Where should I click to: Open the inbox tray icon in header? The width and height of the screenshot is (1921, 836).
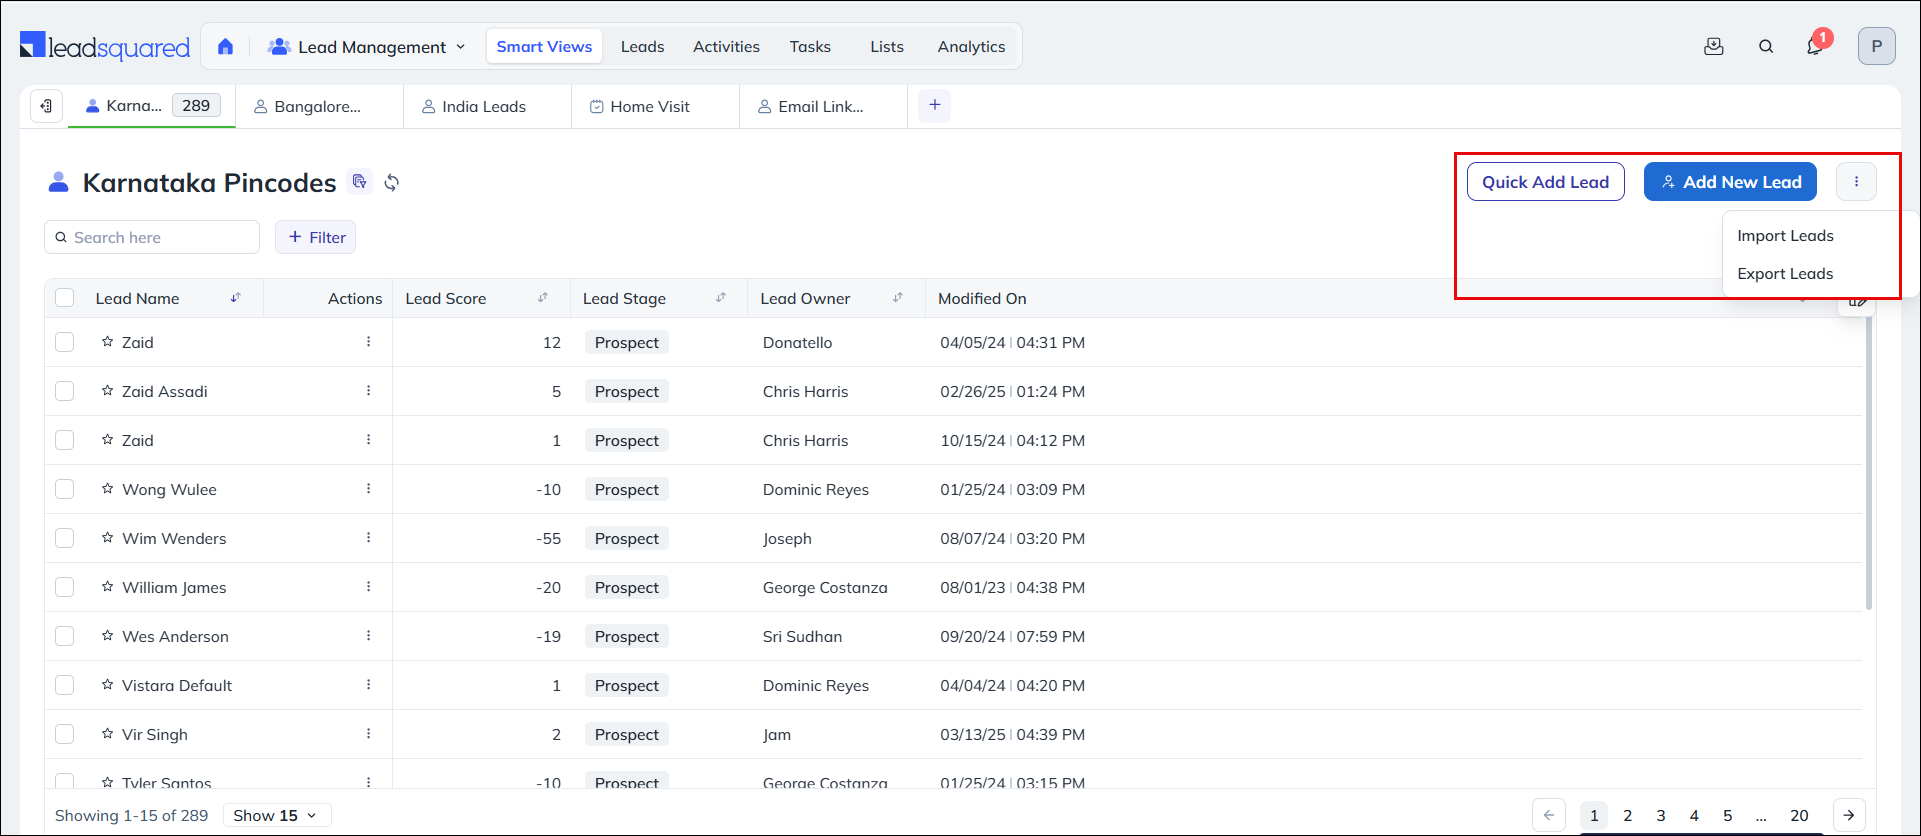point(1714,46)
